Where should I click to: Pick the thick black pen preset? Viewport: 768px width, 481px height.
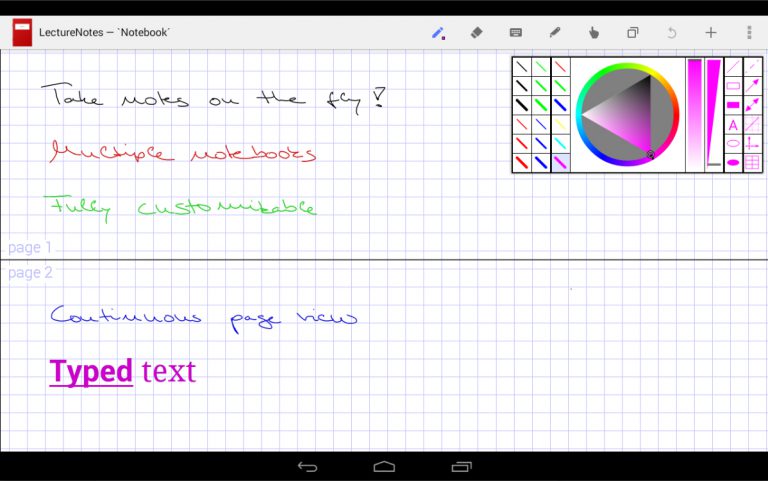point(522,105)
